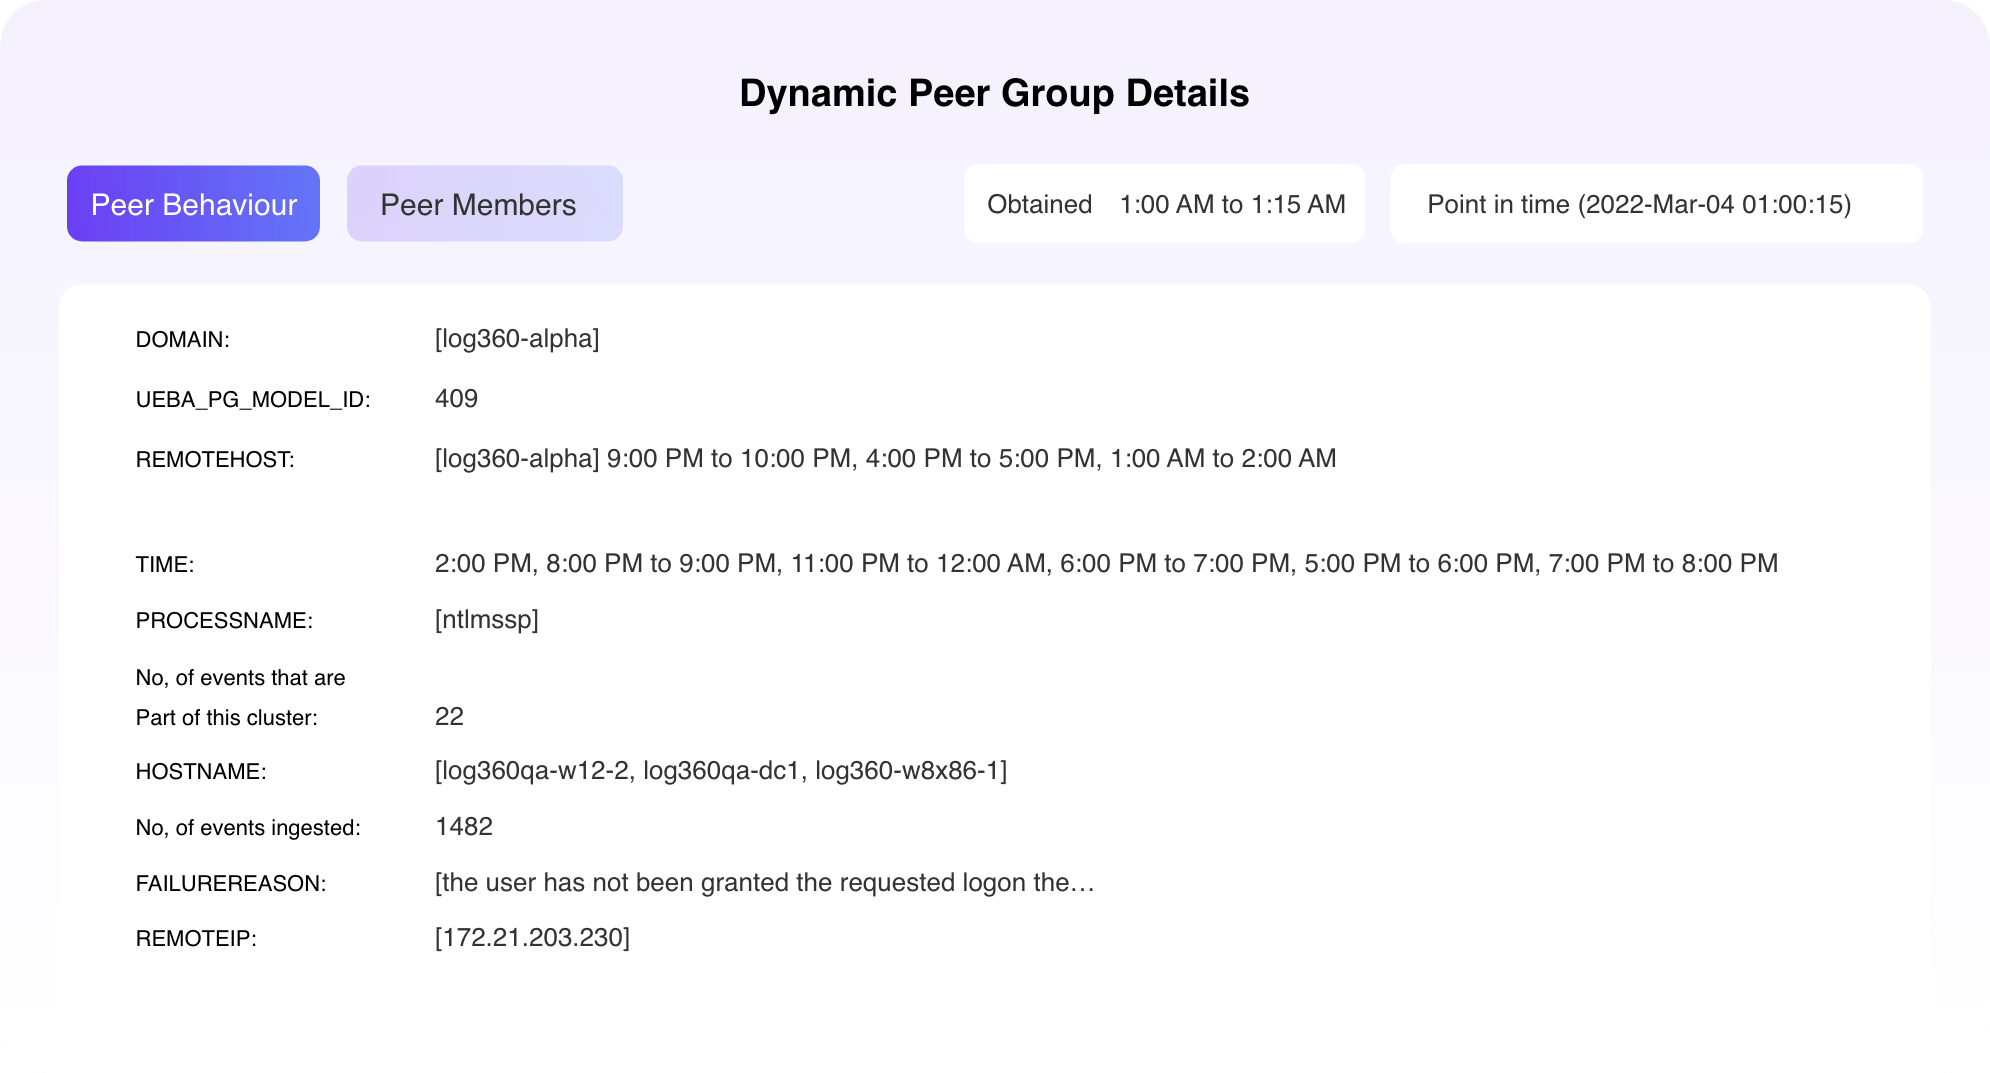The width and height of the screenshot is (1990, 1073).
Task: Click the FAILUREREASON field label
Action: tap(232, 882)
